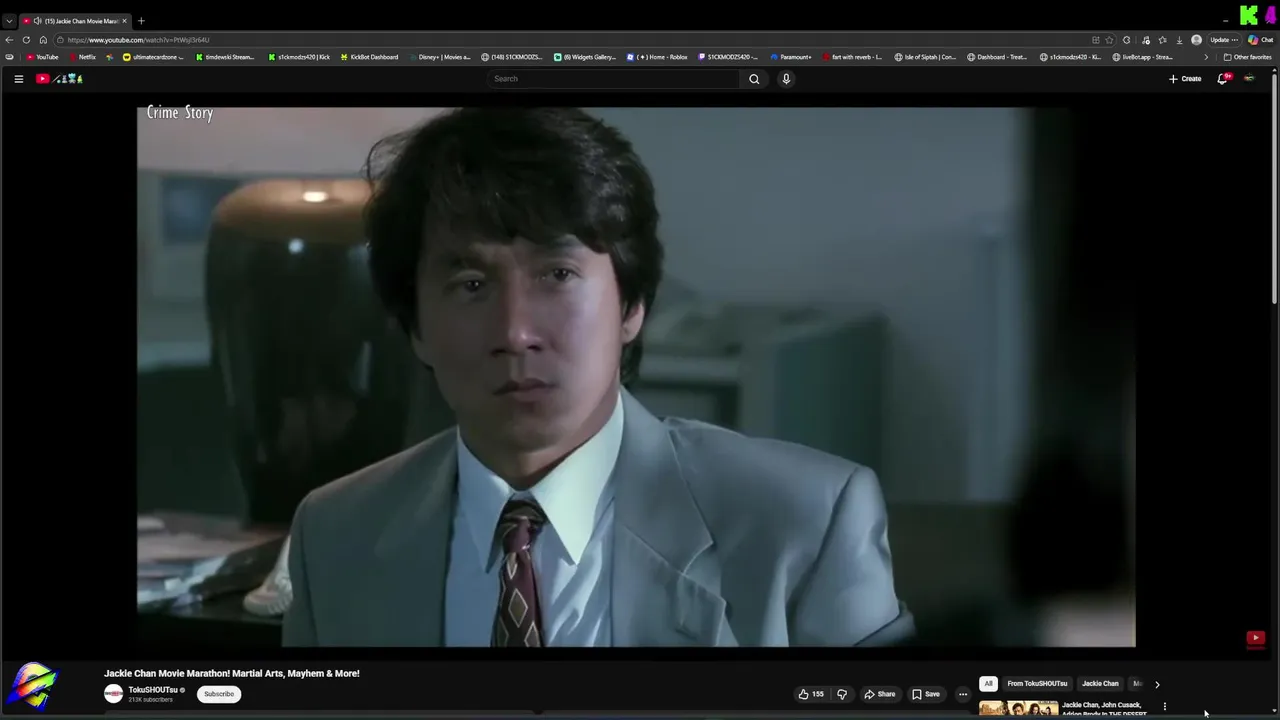Open suggested Jackie Chan, John Cusack video thumbnail
1280x720 pixels.
pyautogui.click(x=1018, y=709)
